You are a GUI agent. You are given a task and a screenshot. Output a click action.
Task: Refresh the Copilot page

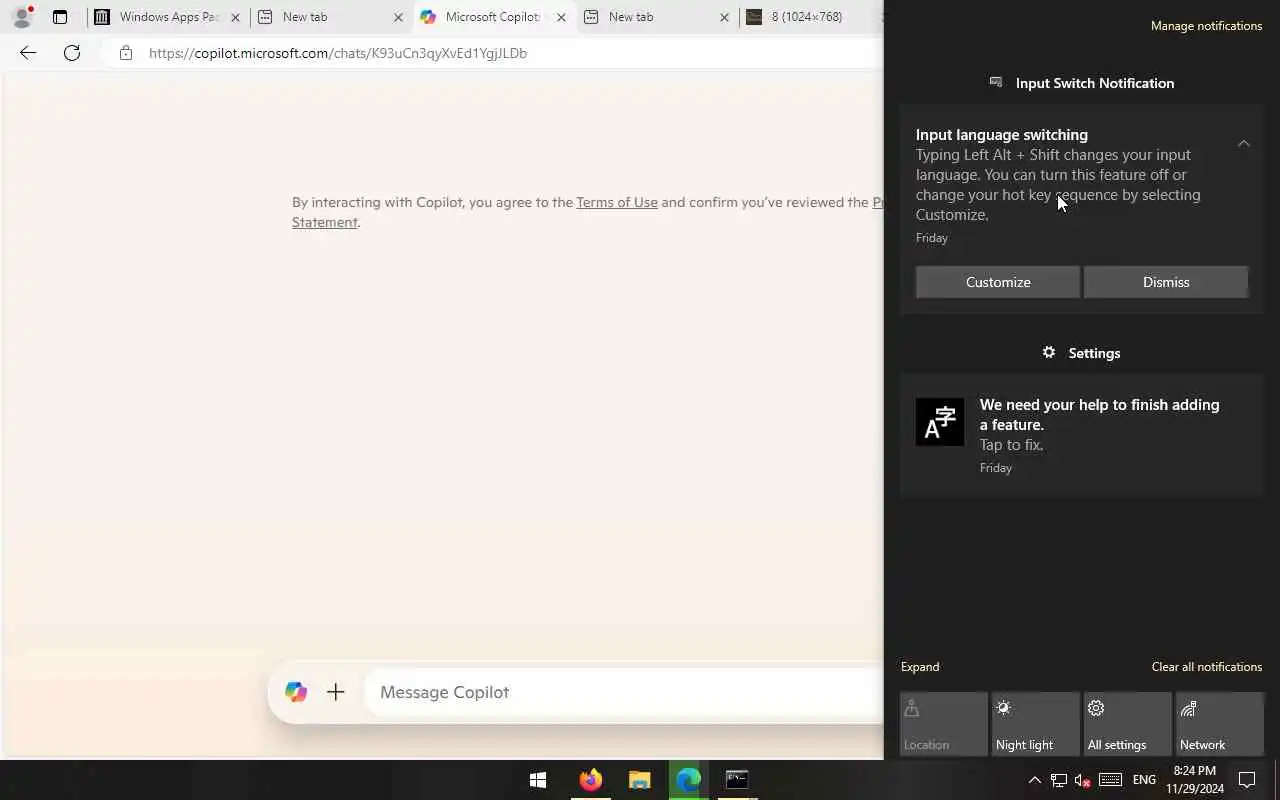(x=72, y=53)
